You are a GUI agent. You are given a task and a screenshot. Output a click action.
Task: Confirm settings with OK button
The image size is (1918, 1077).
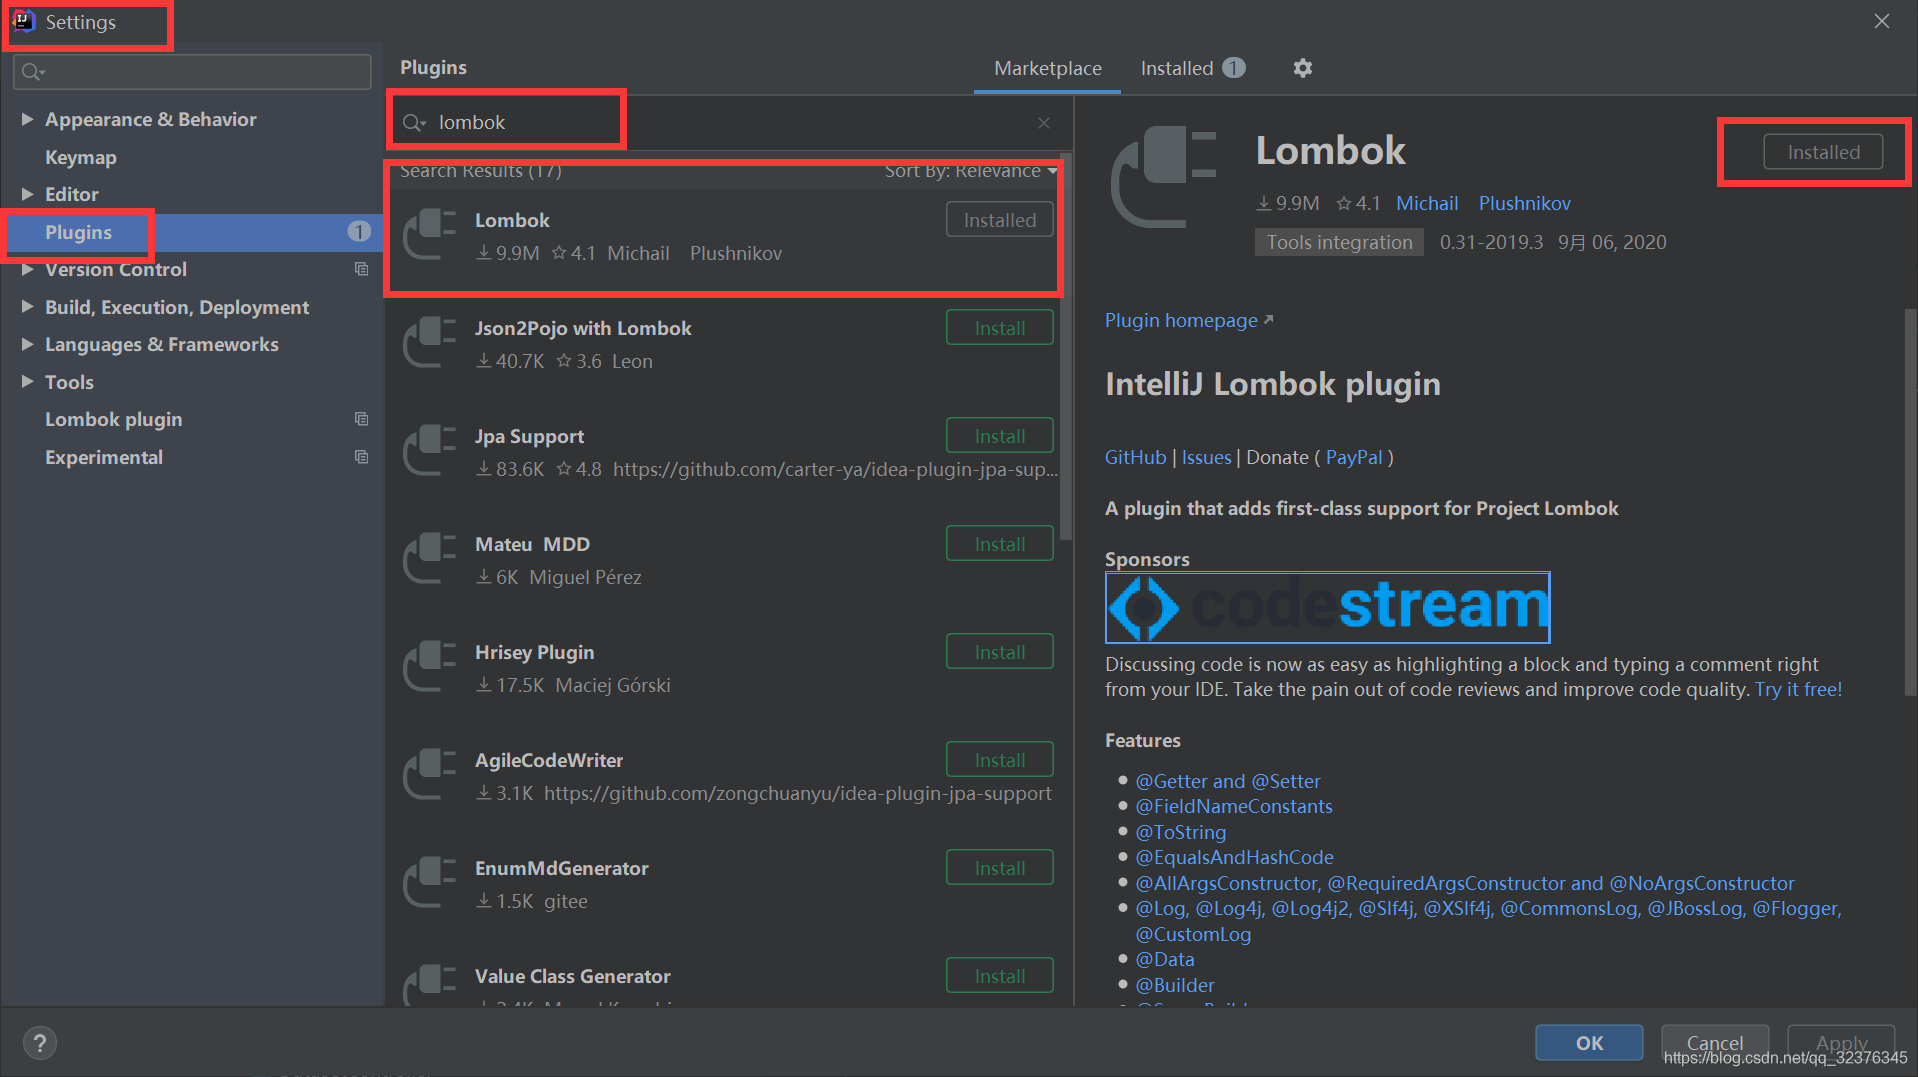[x=1588, y=1043]
